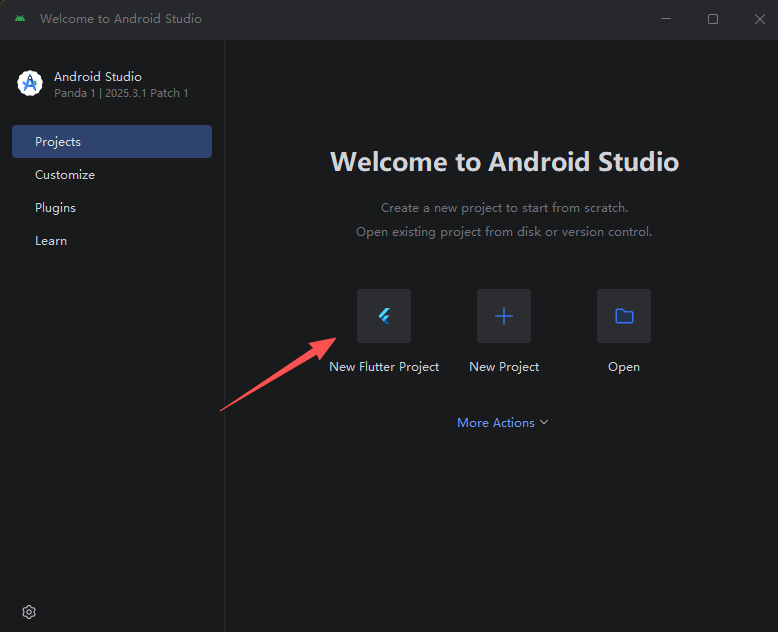Click the 'Create a new project' text

point(504,208)
